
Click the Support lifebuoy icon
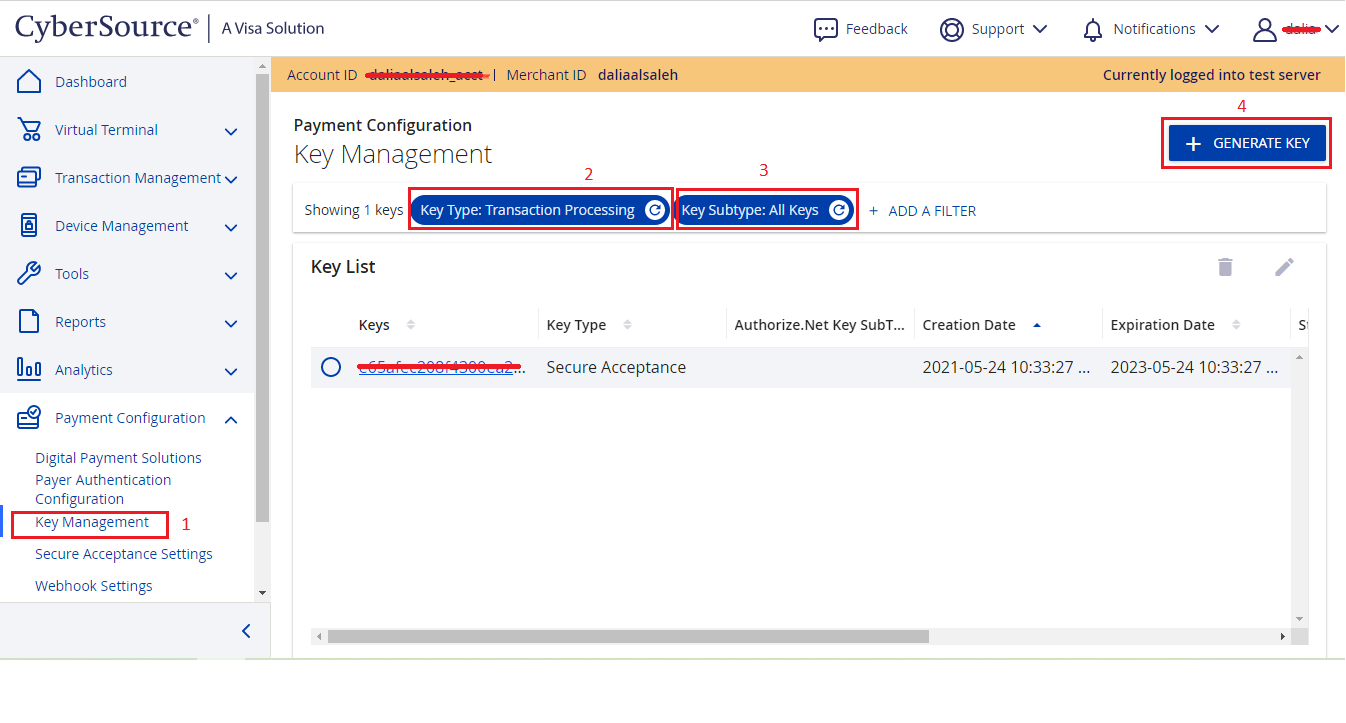click(951, 29)
